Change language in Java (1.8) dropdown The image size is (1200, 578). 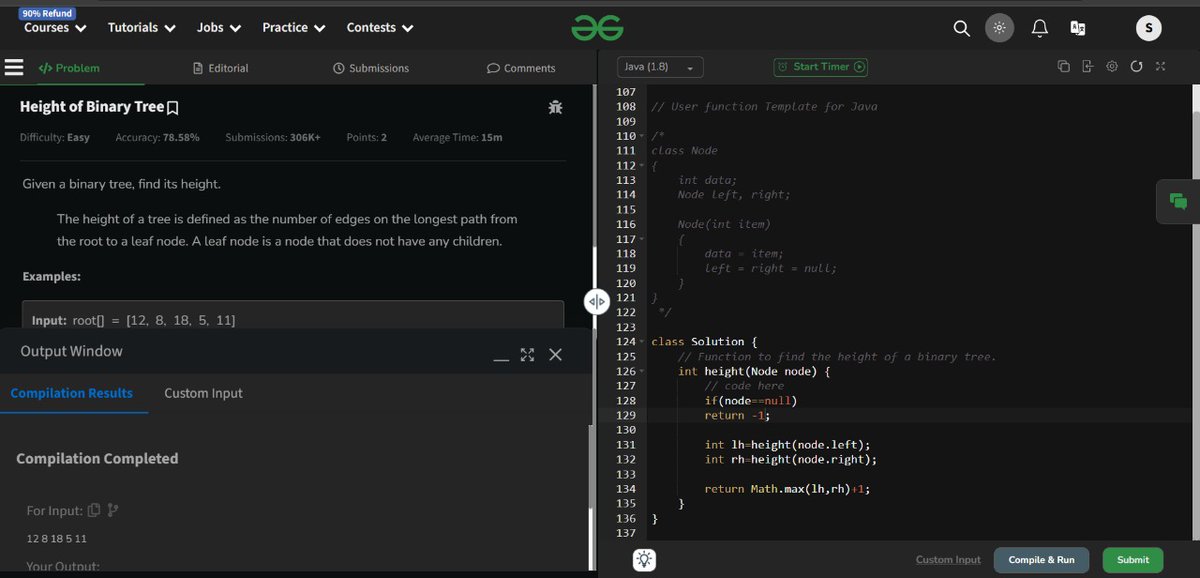pyautogui.click(x=660, y=67)
